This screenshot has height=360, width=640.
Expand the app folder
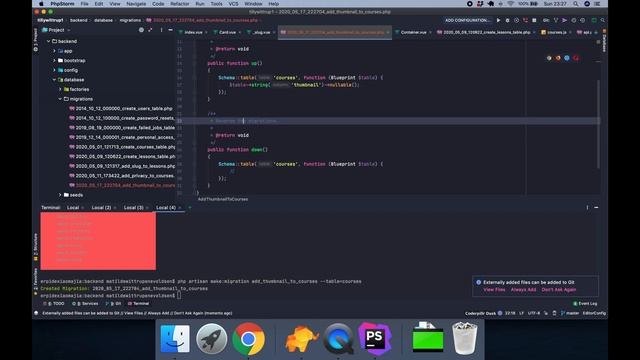(x=54, y=51)
